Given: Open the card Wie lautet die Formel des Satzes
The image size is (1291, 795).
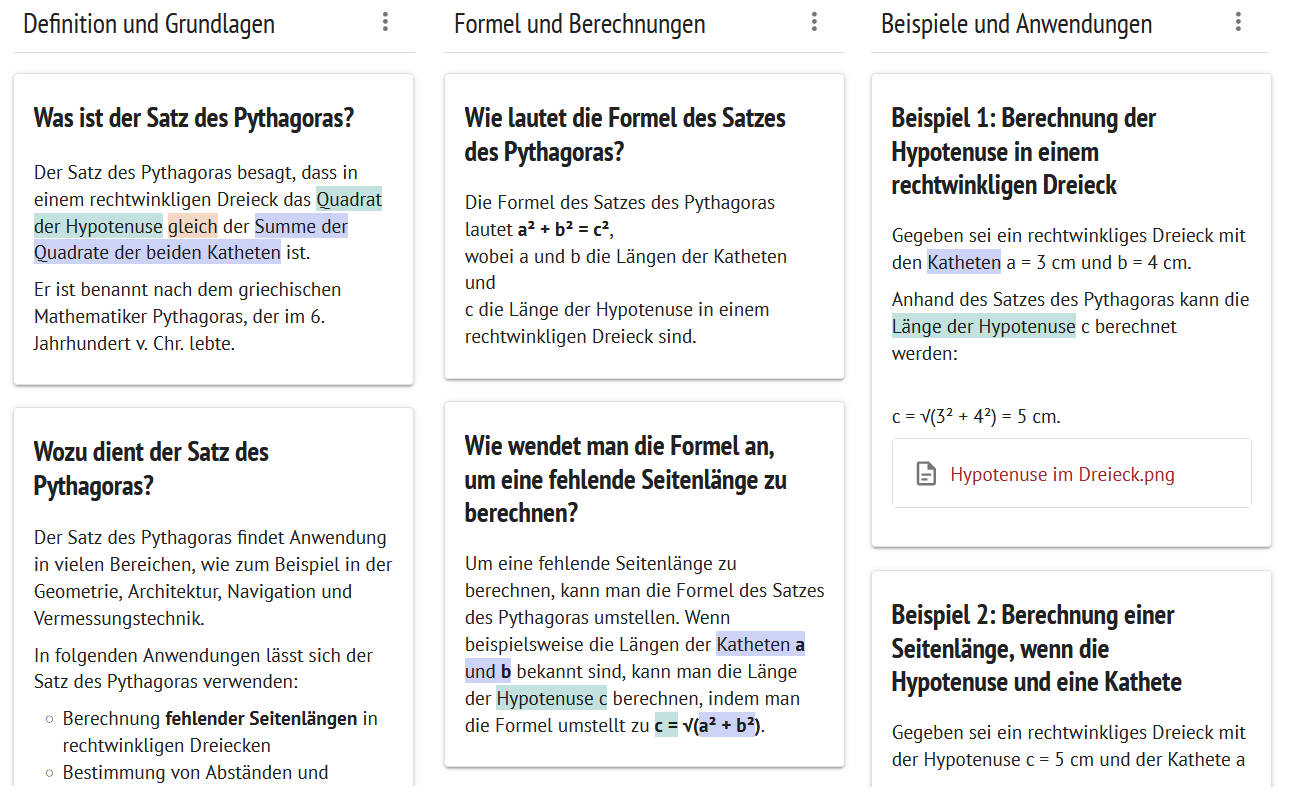Looking at the screenshot, I should 644,226.
